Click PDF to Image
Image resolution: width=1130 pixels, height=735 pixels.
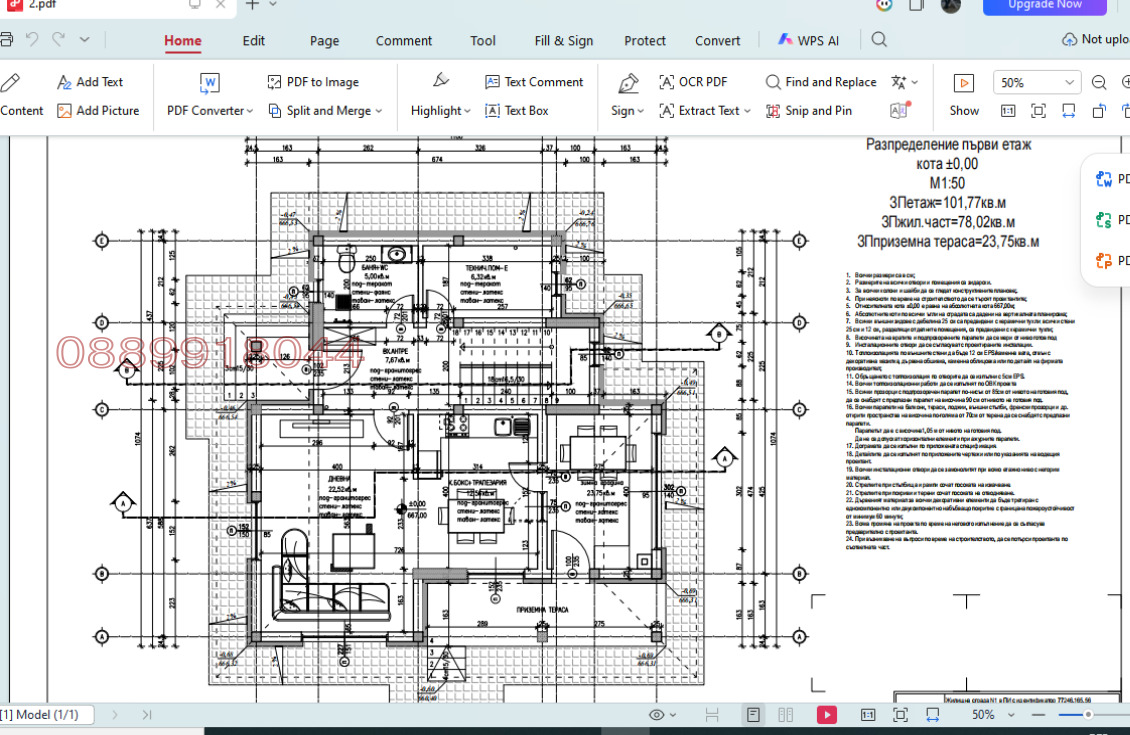point(313,82)
